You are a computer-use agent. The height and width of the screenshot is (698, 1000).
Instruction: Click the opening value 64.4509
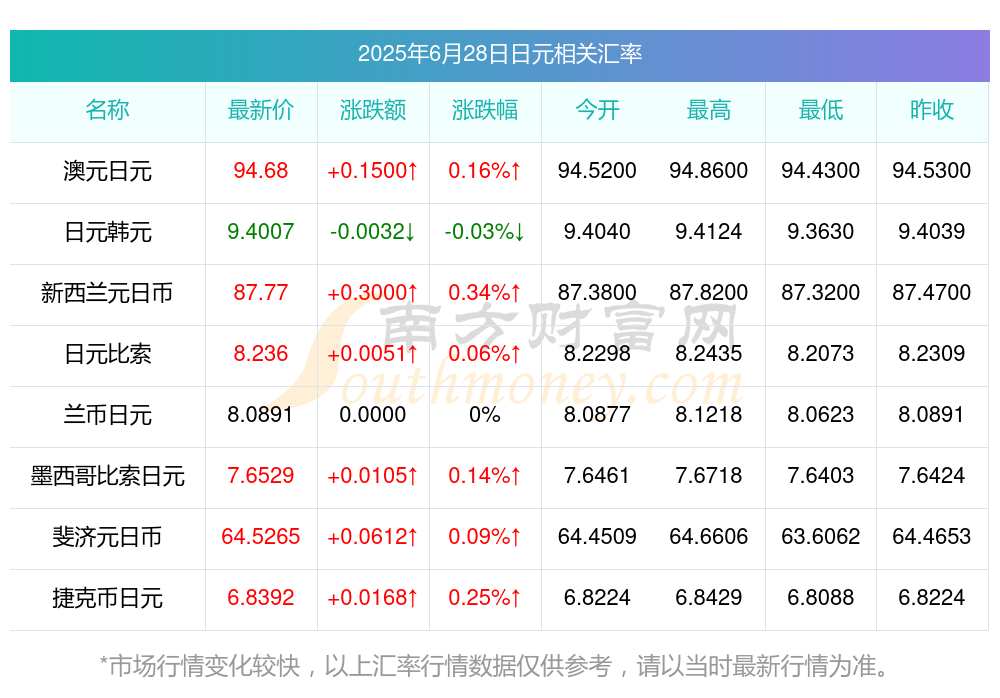point(597,537)
